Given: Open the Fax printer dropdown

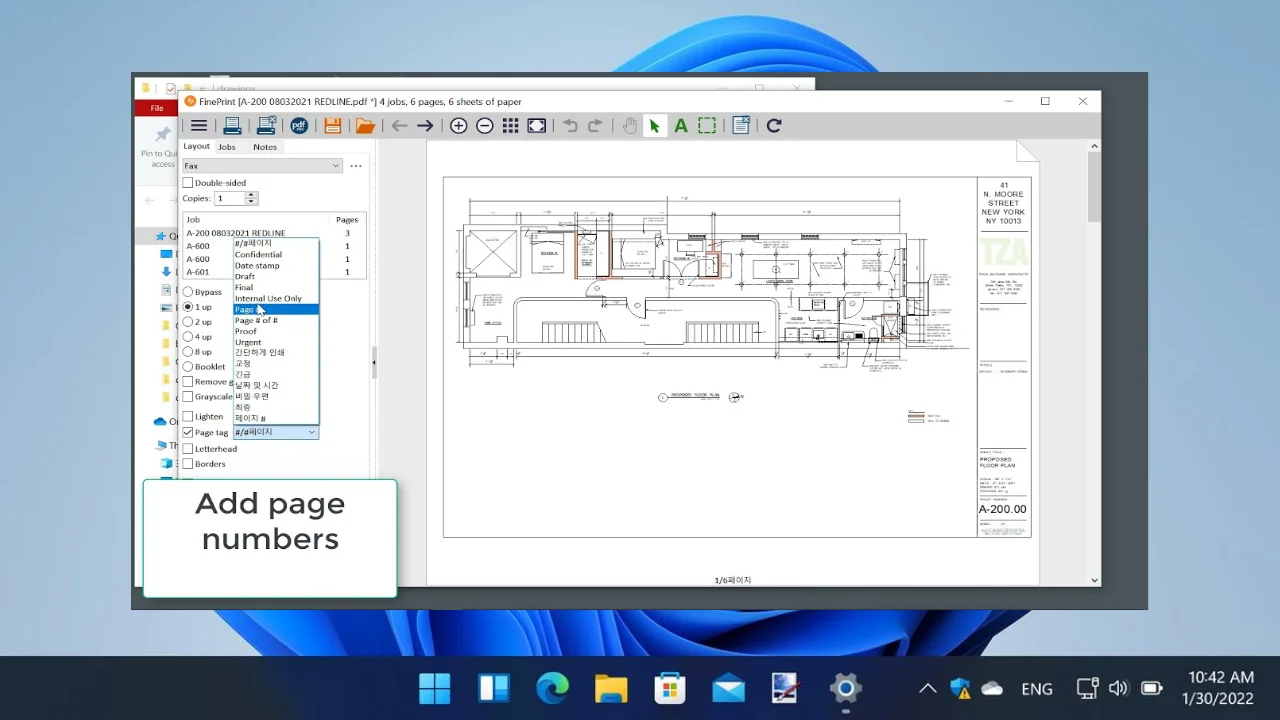Looking at the screenshot, I should (262, 166).
